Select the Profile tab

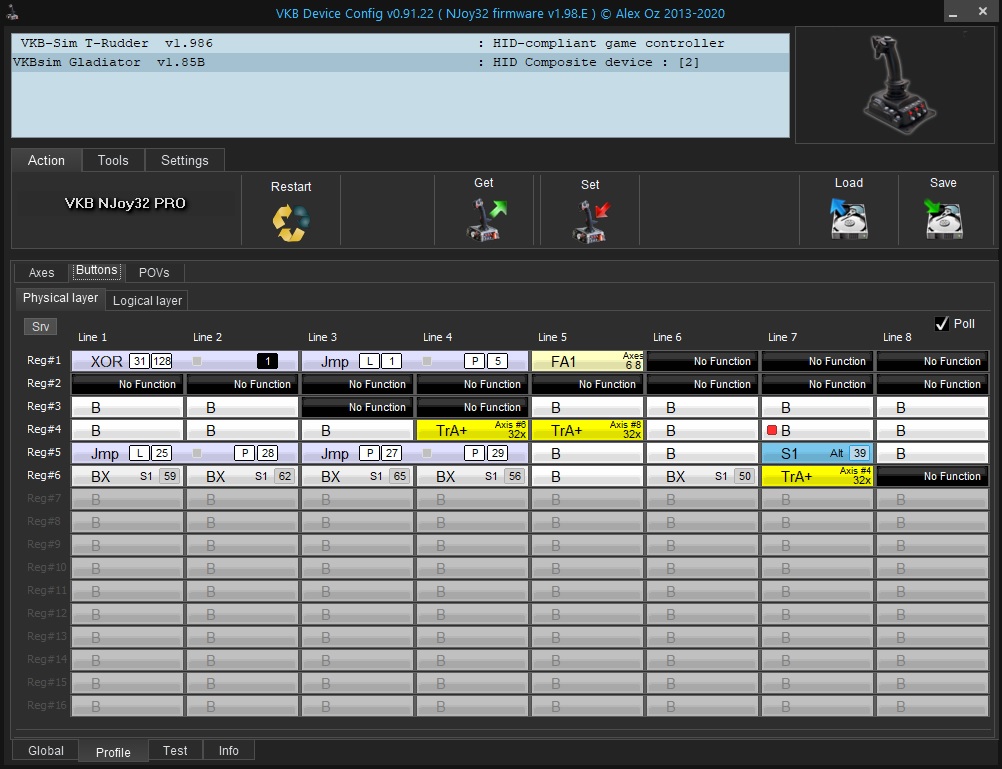113,752
